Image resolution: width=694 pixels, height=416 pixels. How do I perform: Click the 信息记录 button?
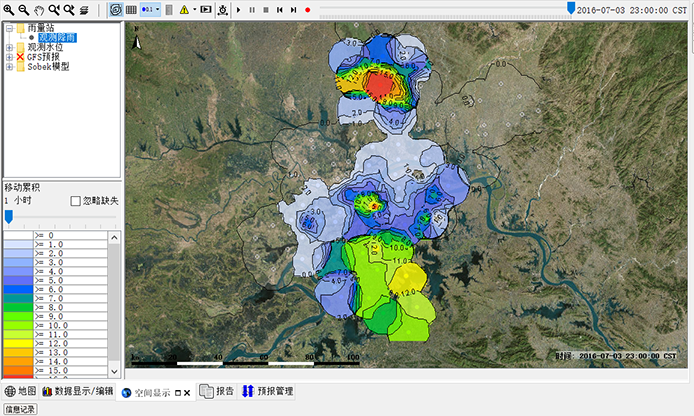(19, 409)
